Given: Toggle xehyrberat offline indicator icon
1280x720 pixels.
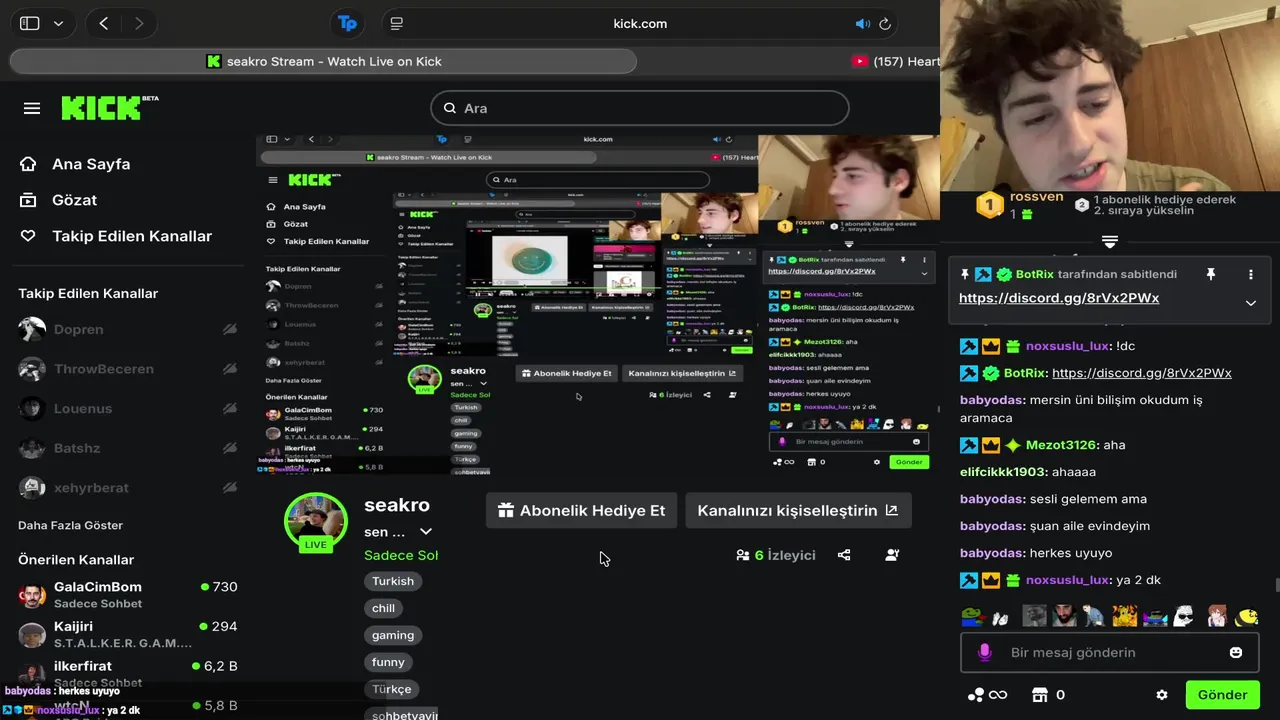Looking at the screenshot, I should (230, 487).
